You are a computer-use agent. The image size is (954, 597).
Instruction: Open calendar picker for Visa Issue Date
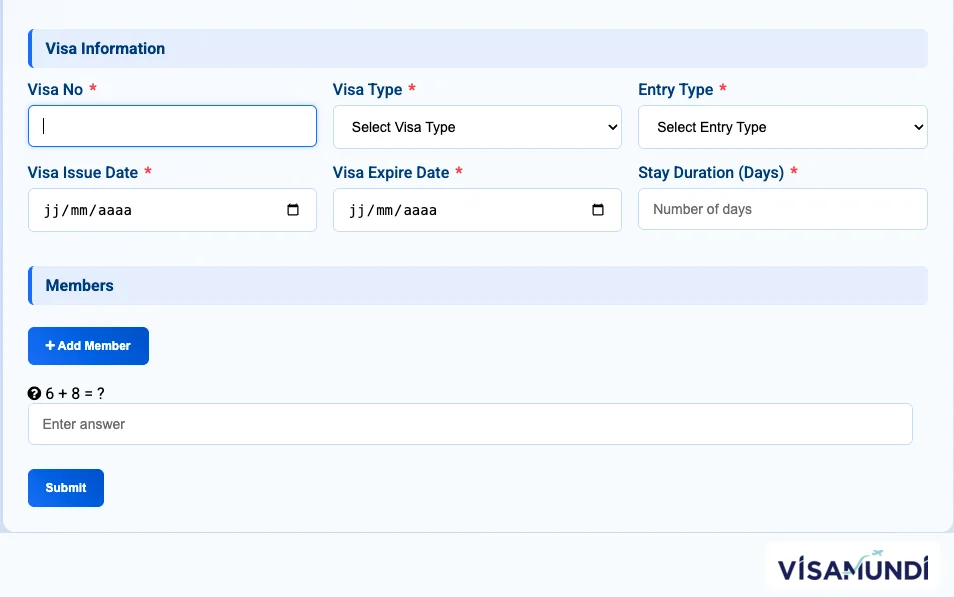pyautogui.click(x=293, y=210)
